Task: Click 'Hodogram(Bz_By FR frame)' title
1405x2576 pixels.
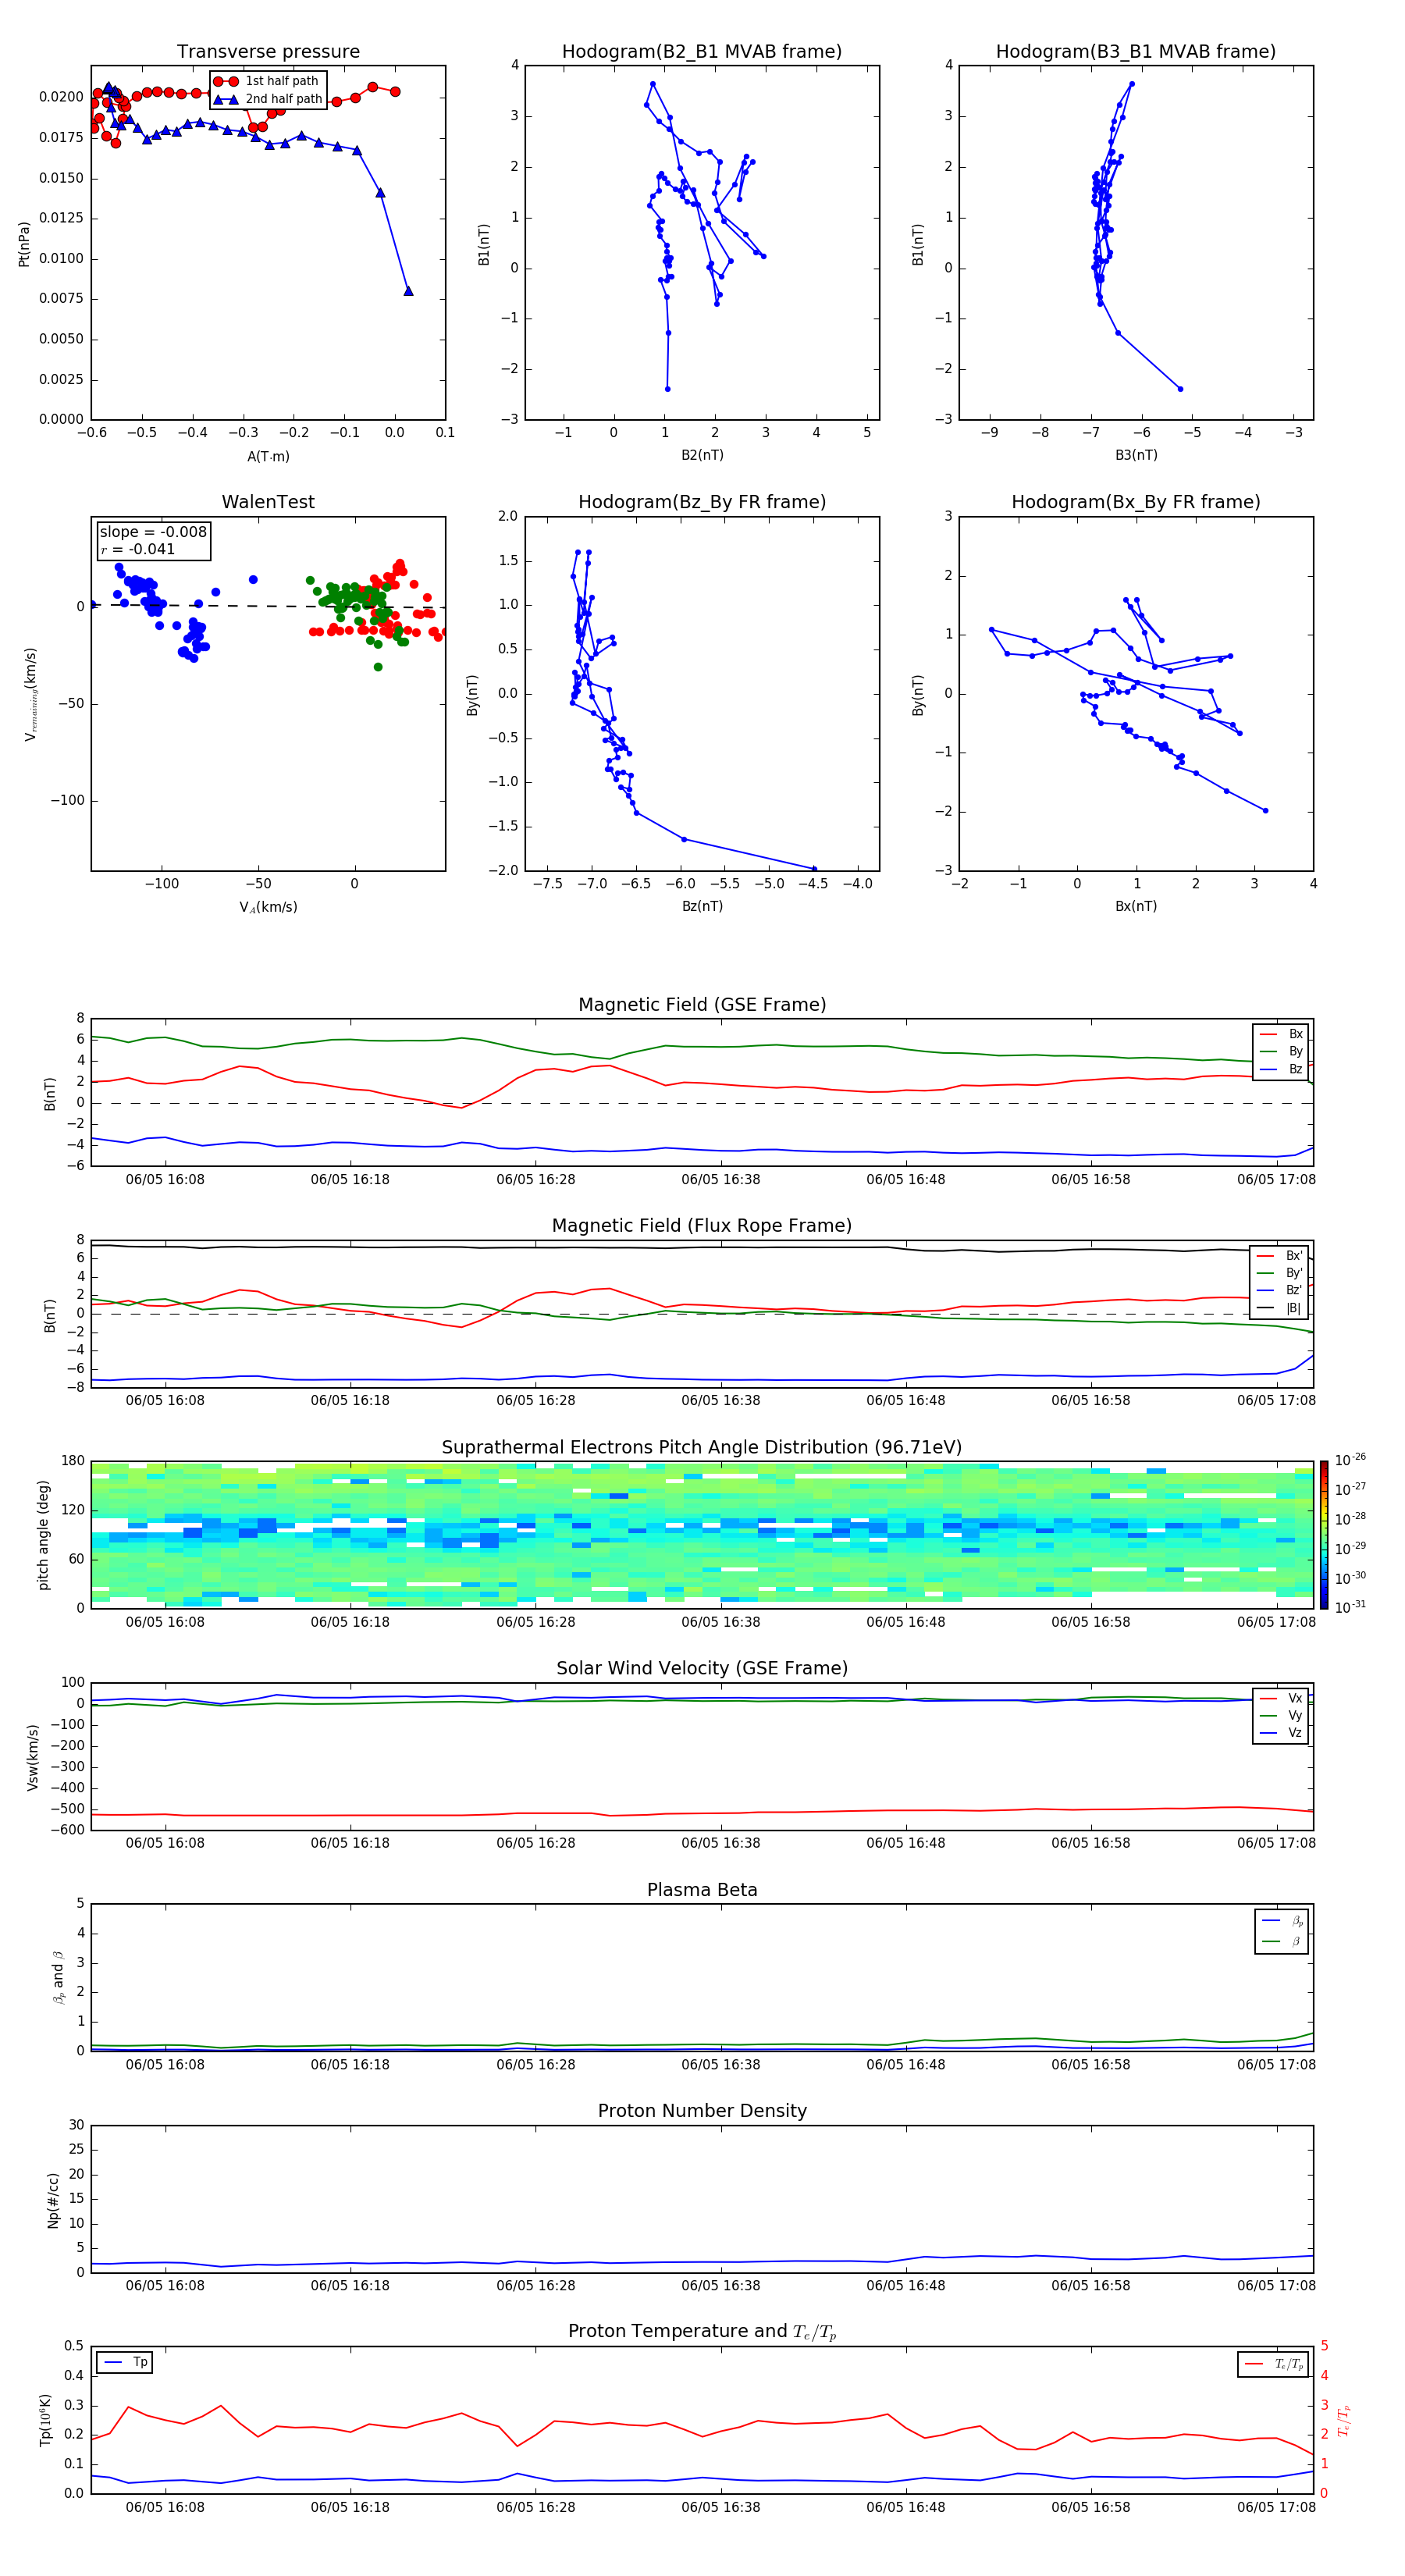Action: (702, 502)
